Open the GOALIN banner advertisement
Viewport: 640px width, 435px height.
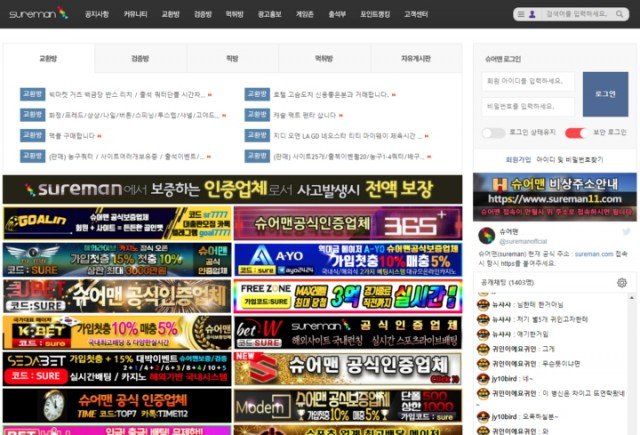(x=116, y=223)
